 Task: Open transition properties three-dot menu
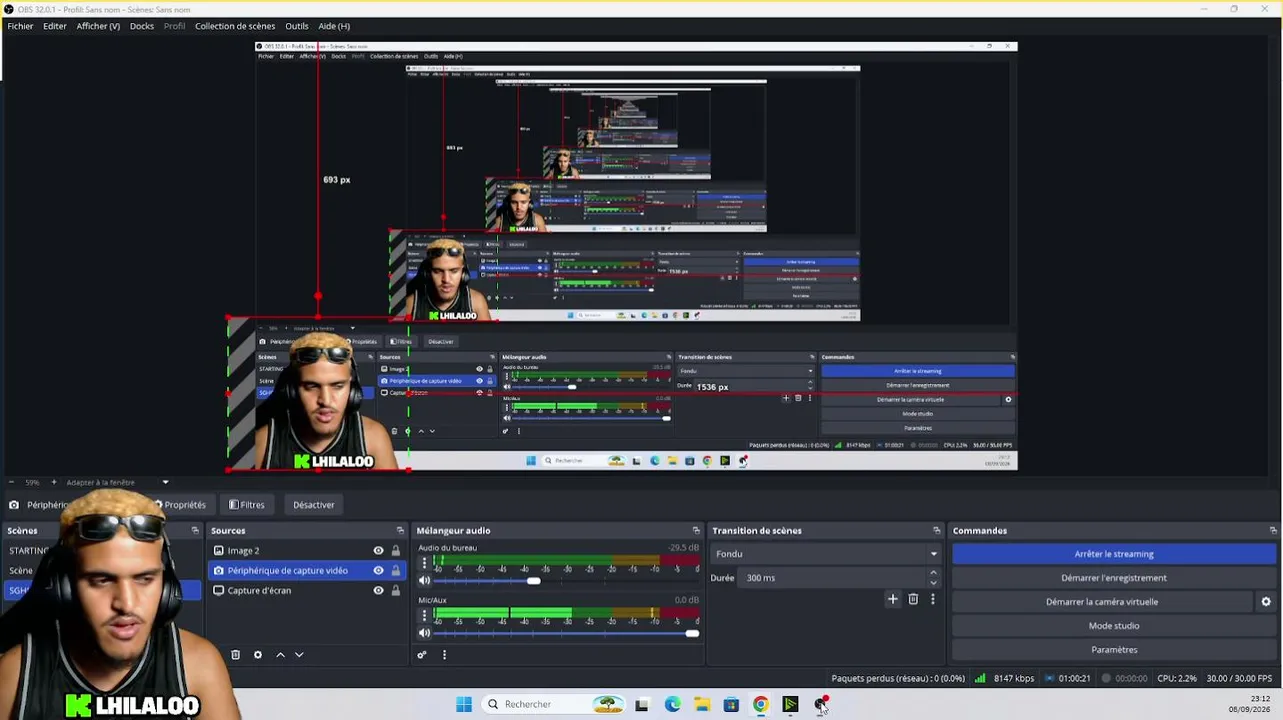click(933, 599)
